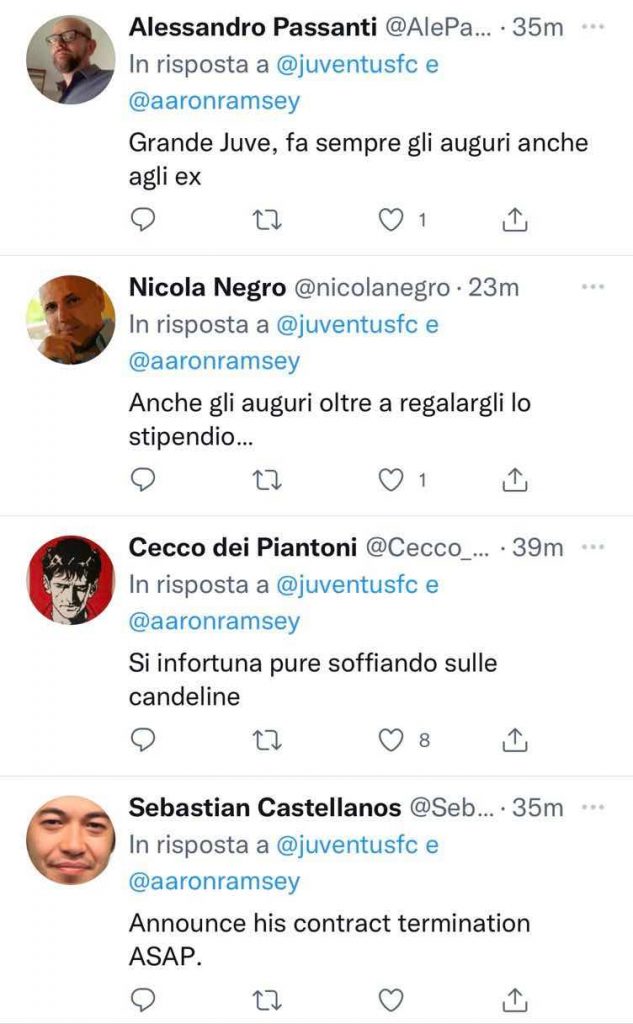Screen dimensions: 633x1024
Task: Open more options for Alessandro Passanti's tweet
Action: pos(593,27)
